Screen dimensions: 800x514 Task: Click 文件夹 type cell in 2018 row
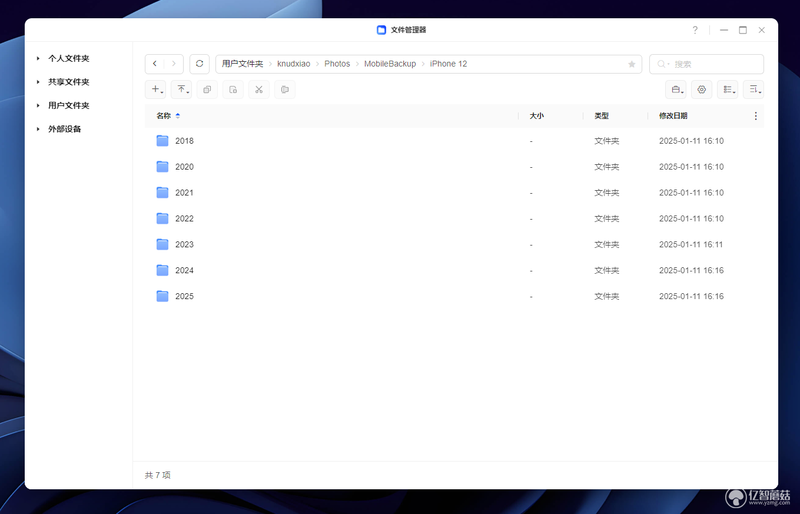607,141
